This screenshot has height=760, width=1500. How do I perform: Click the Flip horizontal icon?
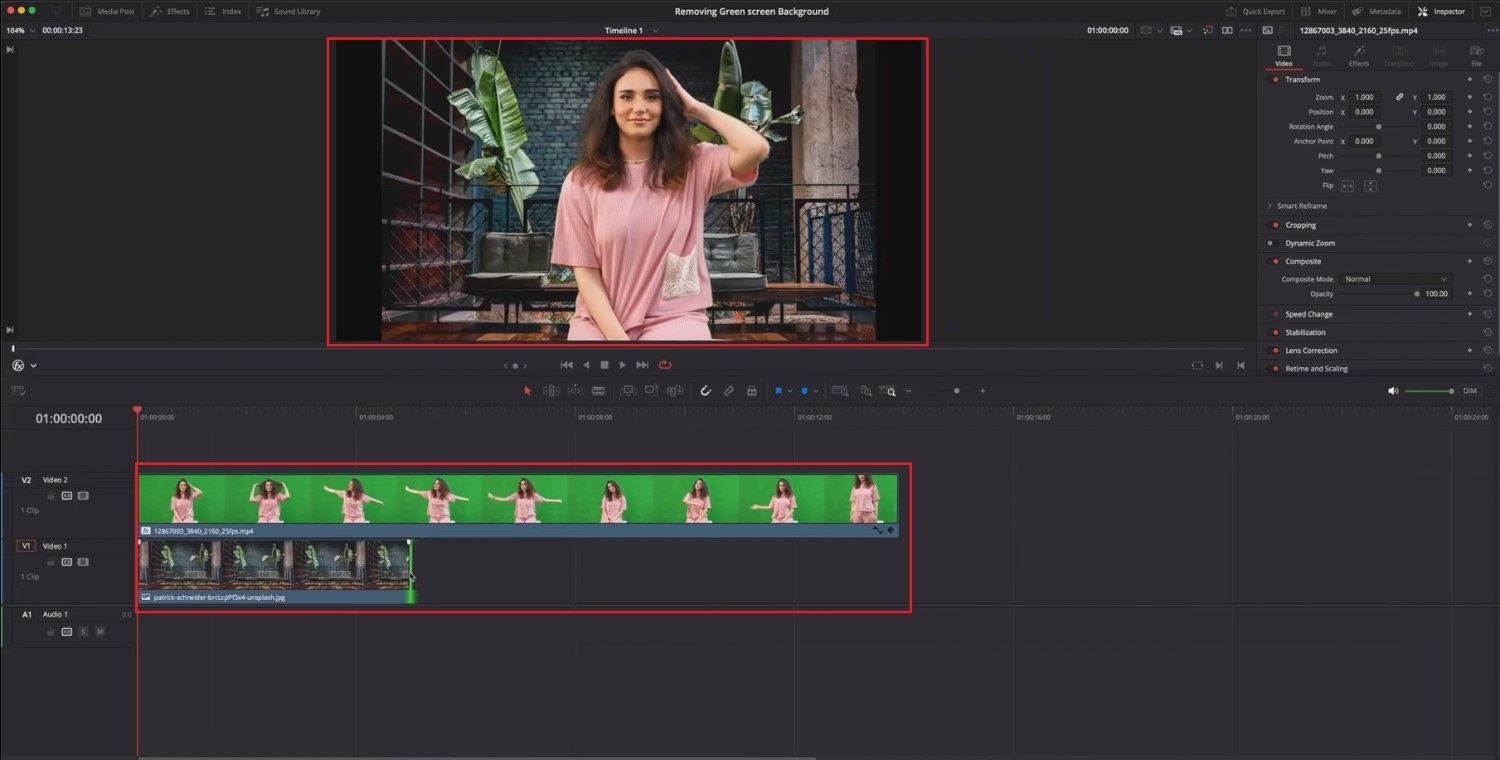click(x=1347, y=186)
